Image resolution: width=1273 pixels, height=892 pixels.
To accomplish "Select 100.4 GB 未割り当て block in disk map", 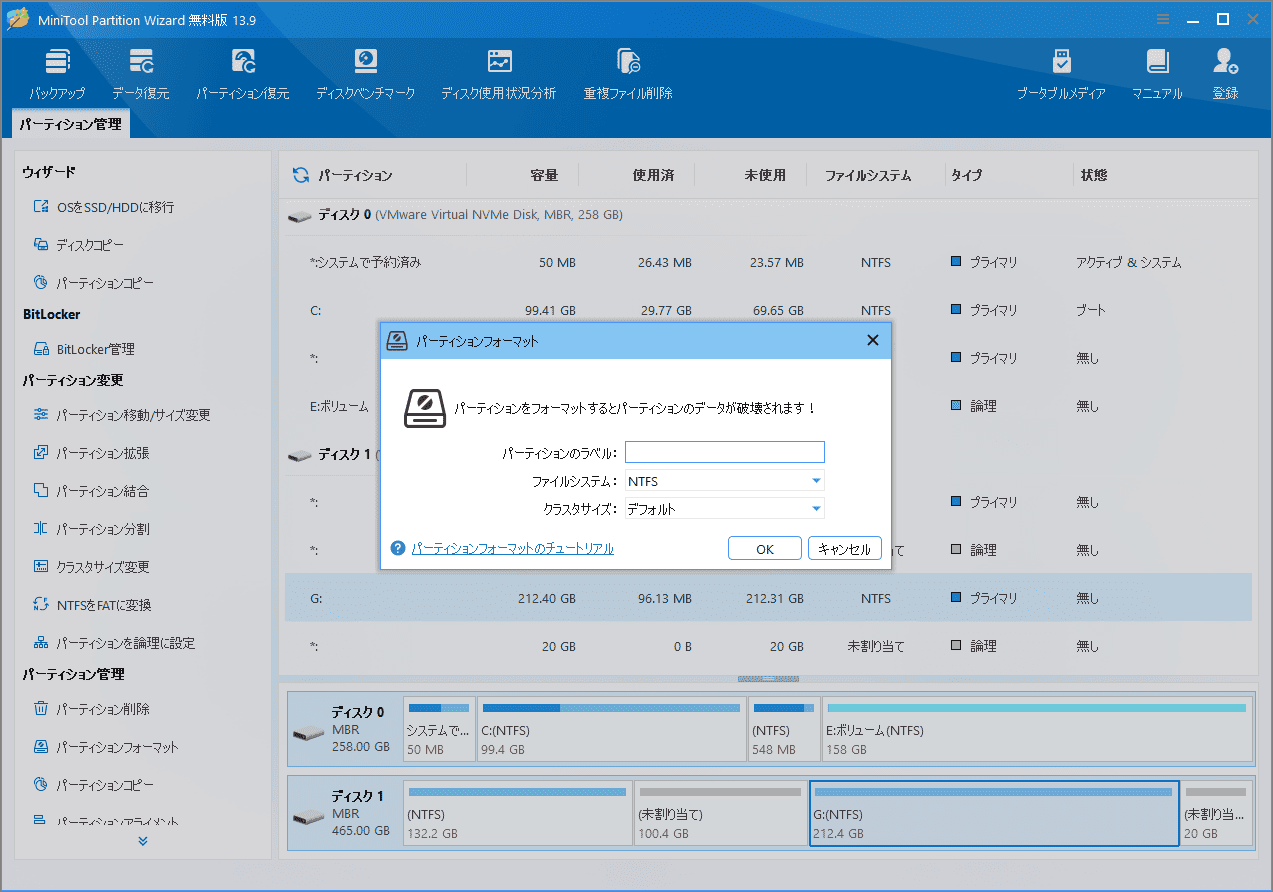I will (720, 813).
